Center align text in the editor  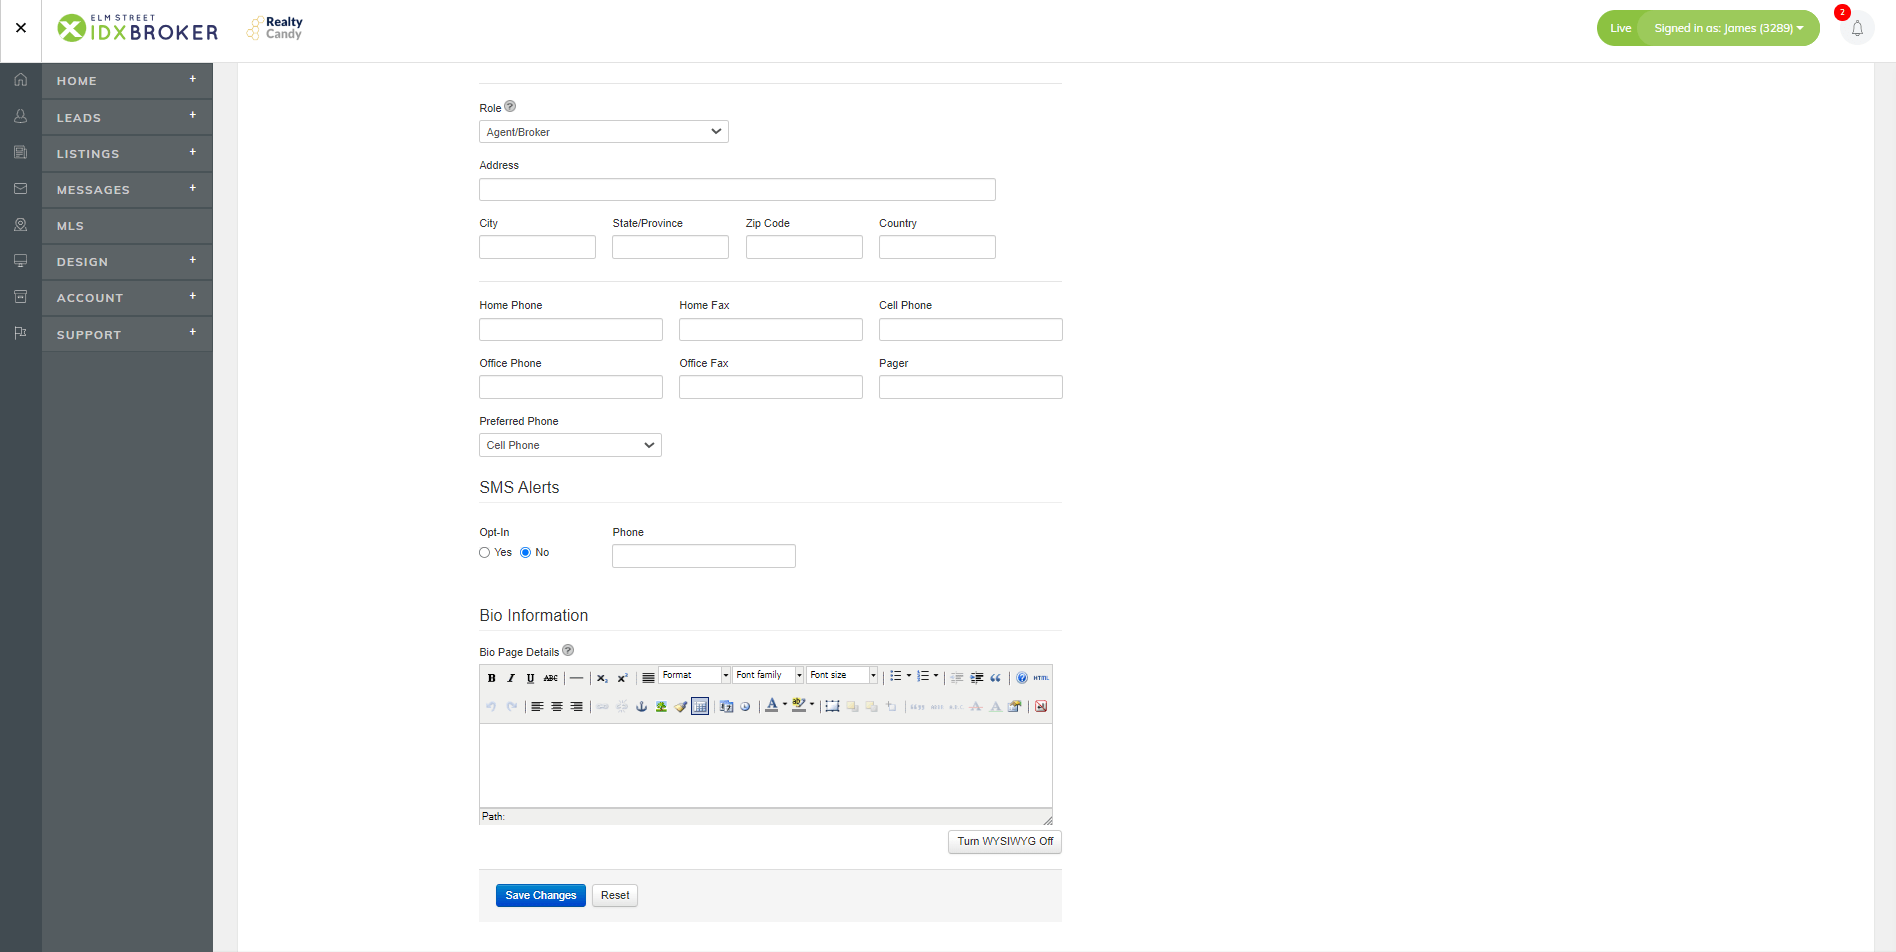[557, 707]
